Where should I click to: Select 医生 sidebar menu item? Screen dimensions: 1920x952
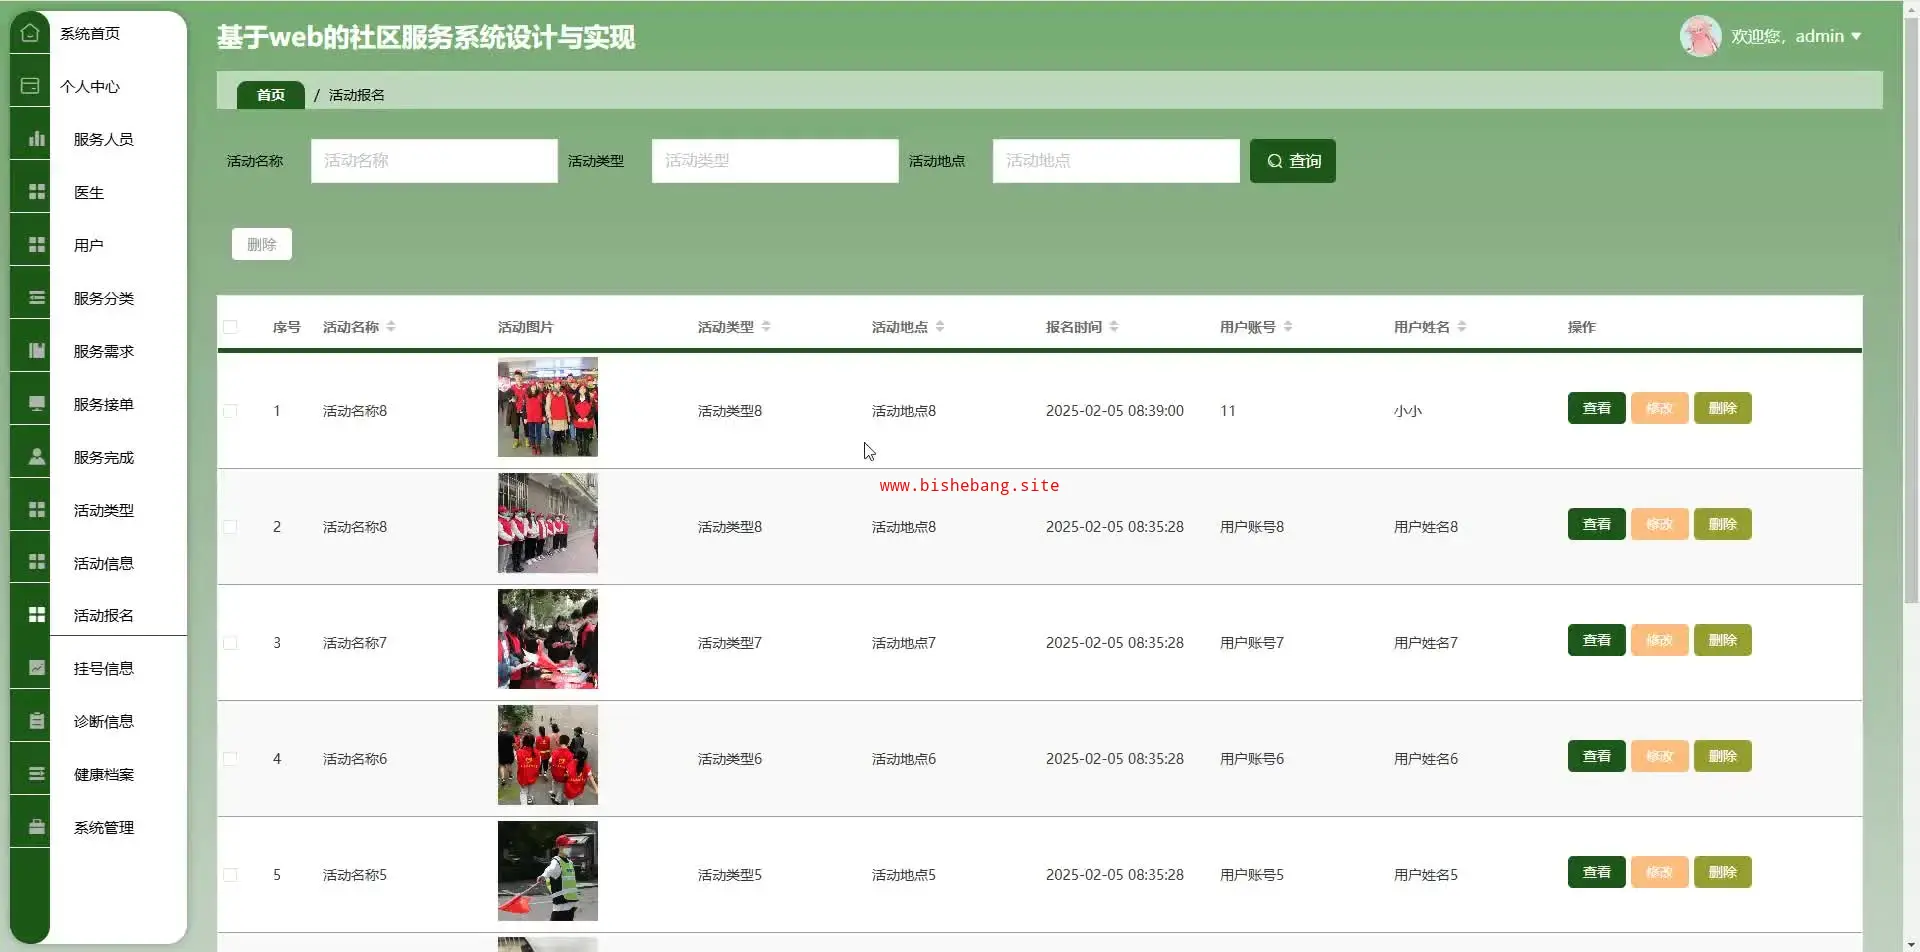click(89, 192)
